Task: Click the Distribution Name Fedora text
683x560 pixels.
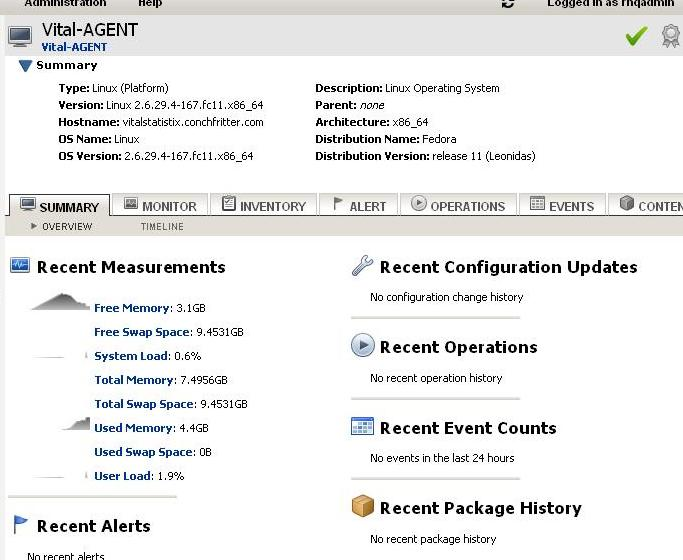Action: (439, 139)
